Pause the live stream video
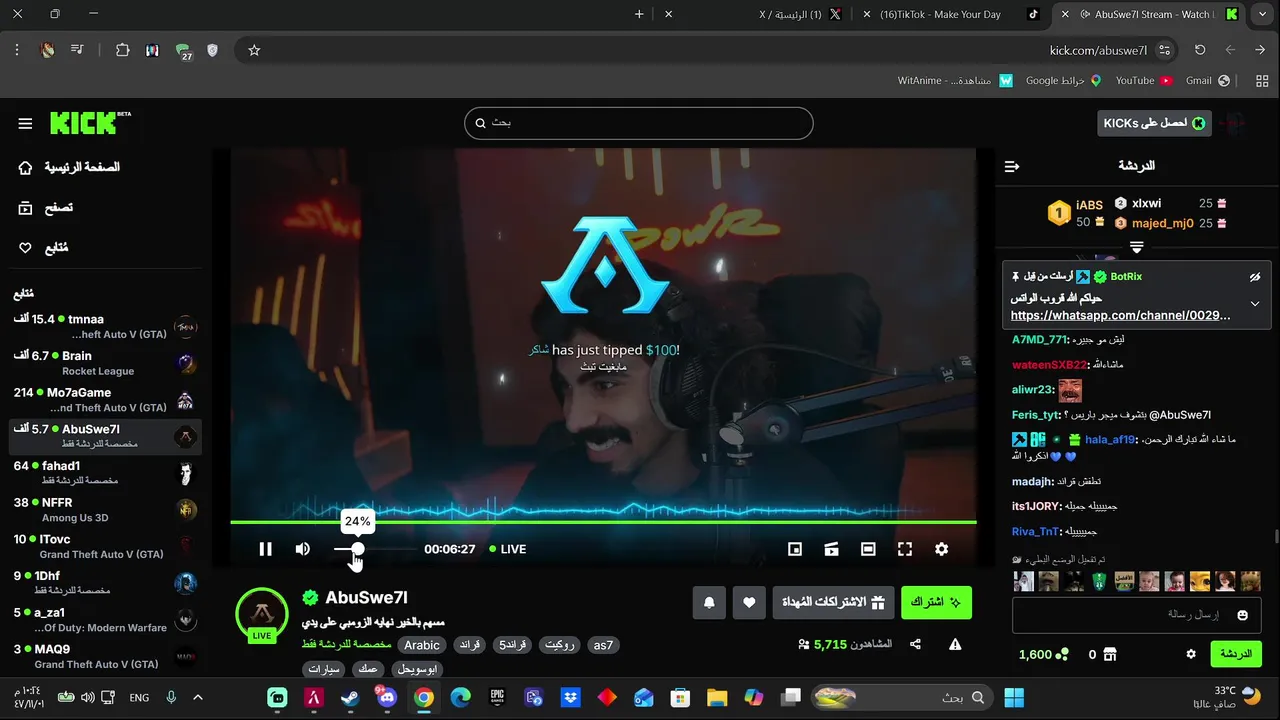1280x720 pixels. [265, 549]
